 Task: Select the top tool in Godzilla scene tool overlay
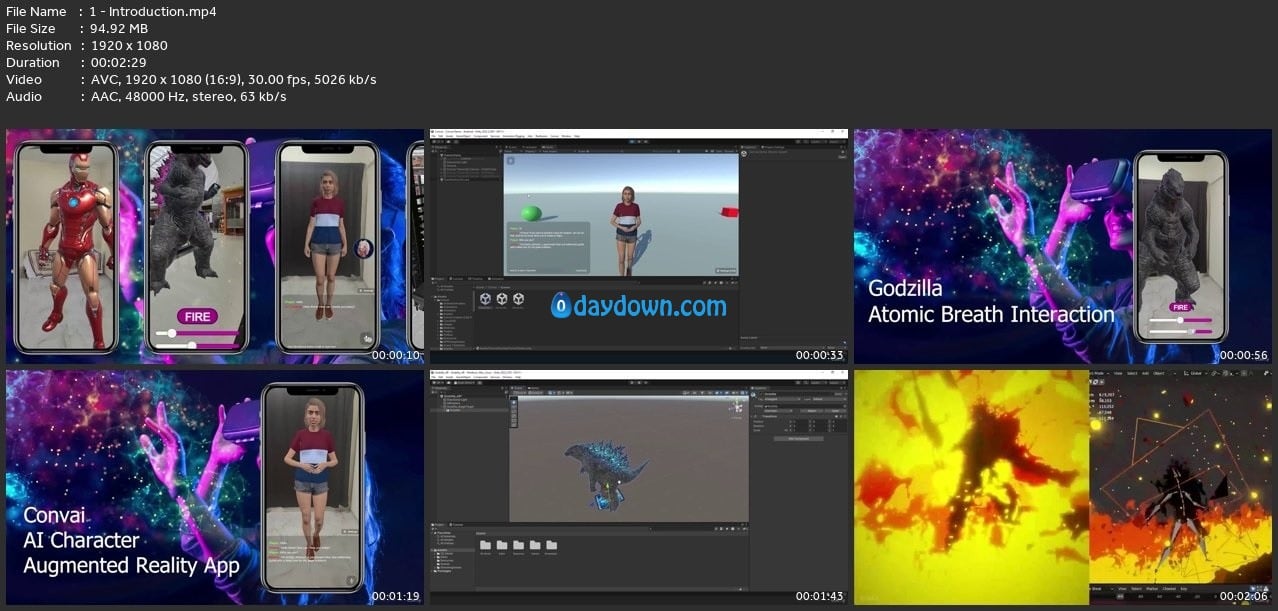click(514, 402)
